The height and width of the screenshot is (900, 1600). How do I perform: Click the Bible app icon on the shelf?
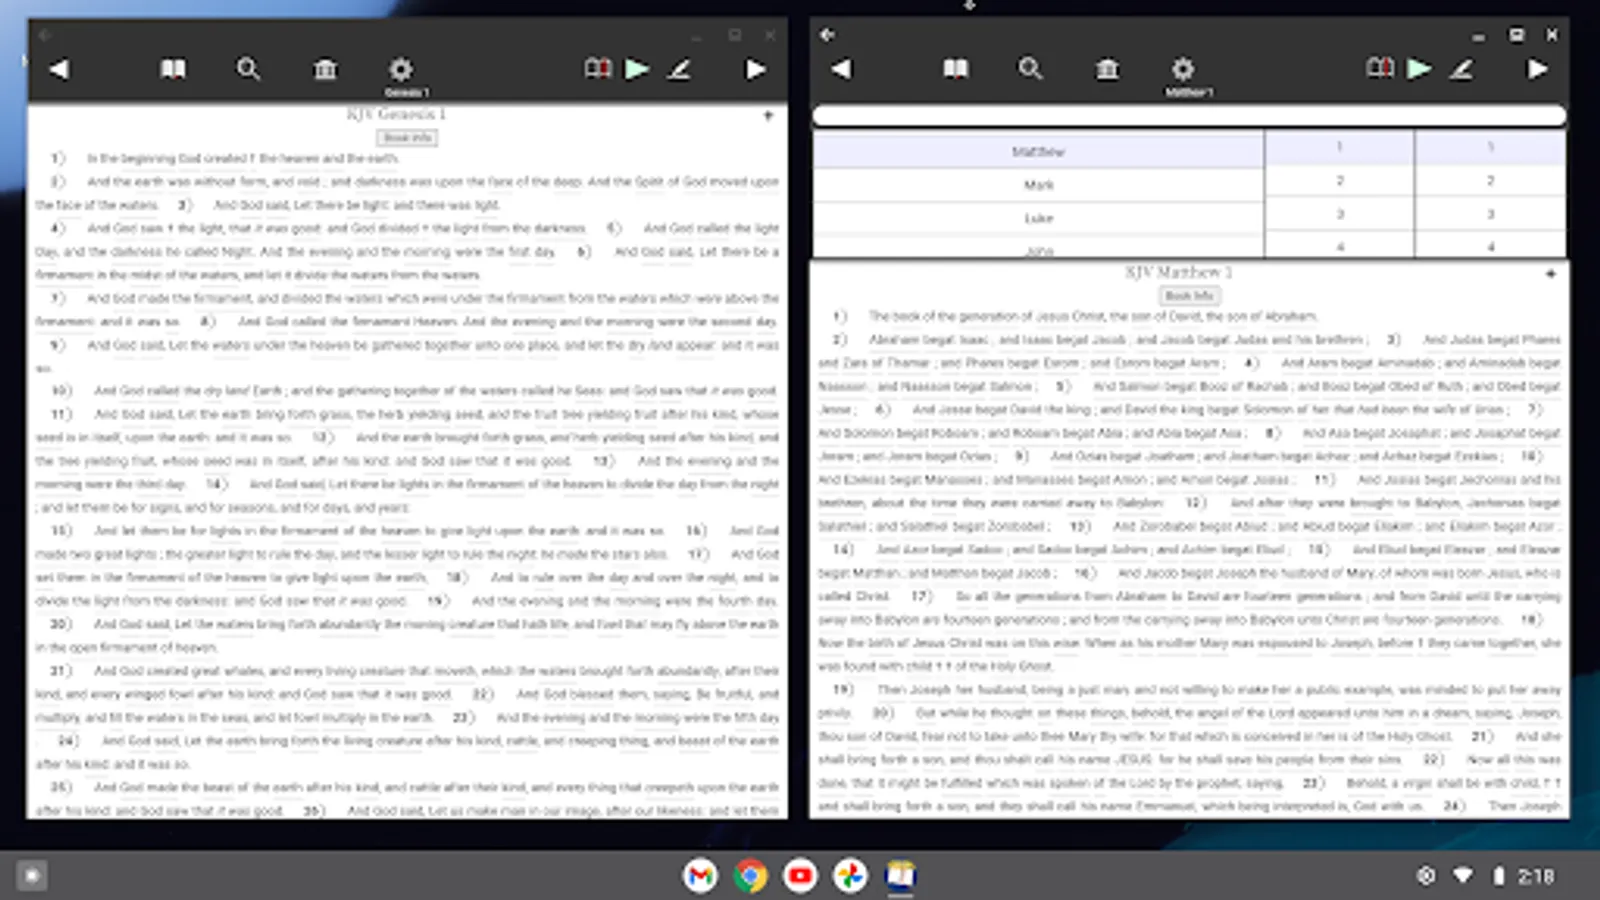tap(900, 876)
